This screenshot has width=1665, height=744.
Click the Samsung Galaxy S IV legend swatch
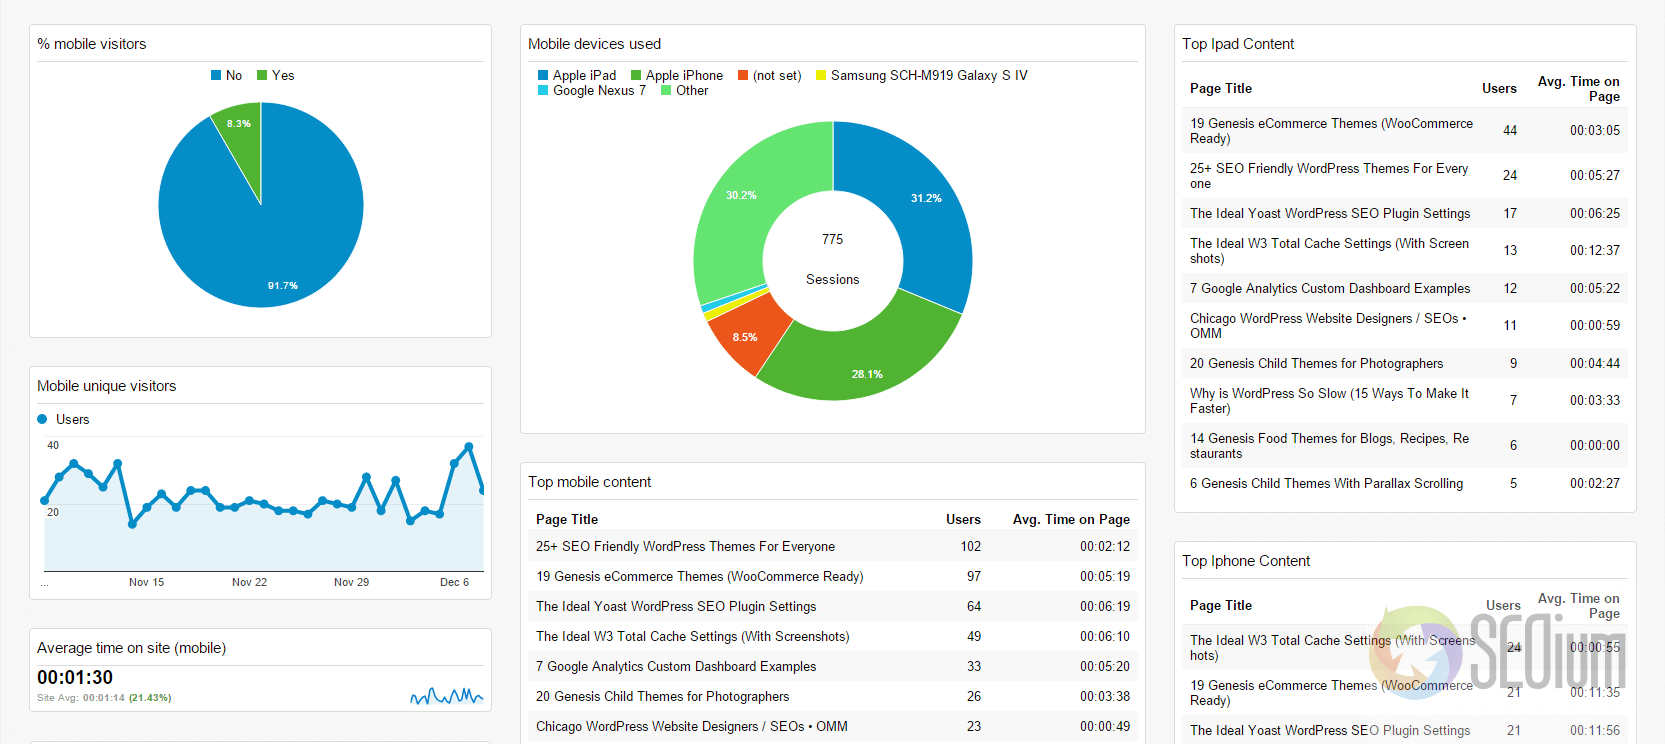point(821,75)
